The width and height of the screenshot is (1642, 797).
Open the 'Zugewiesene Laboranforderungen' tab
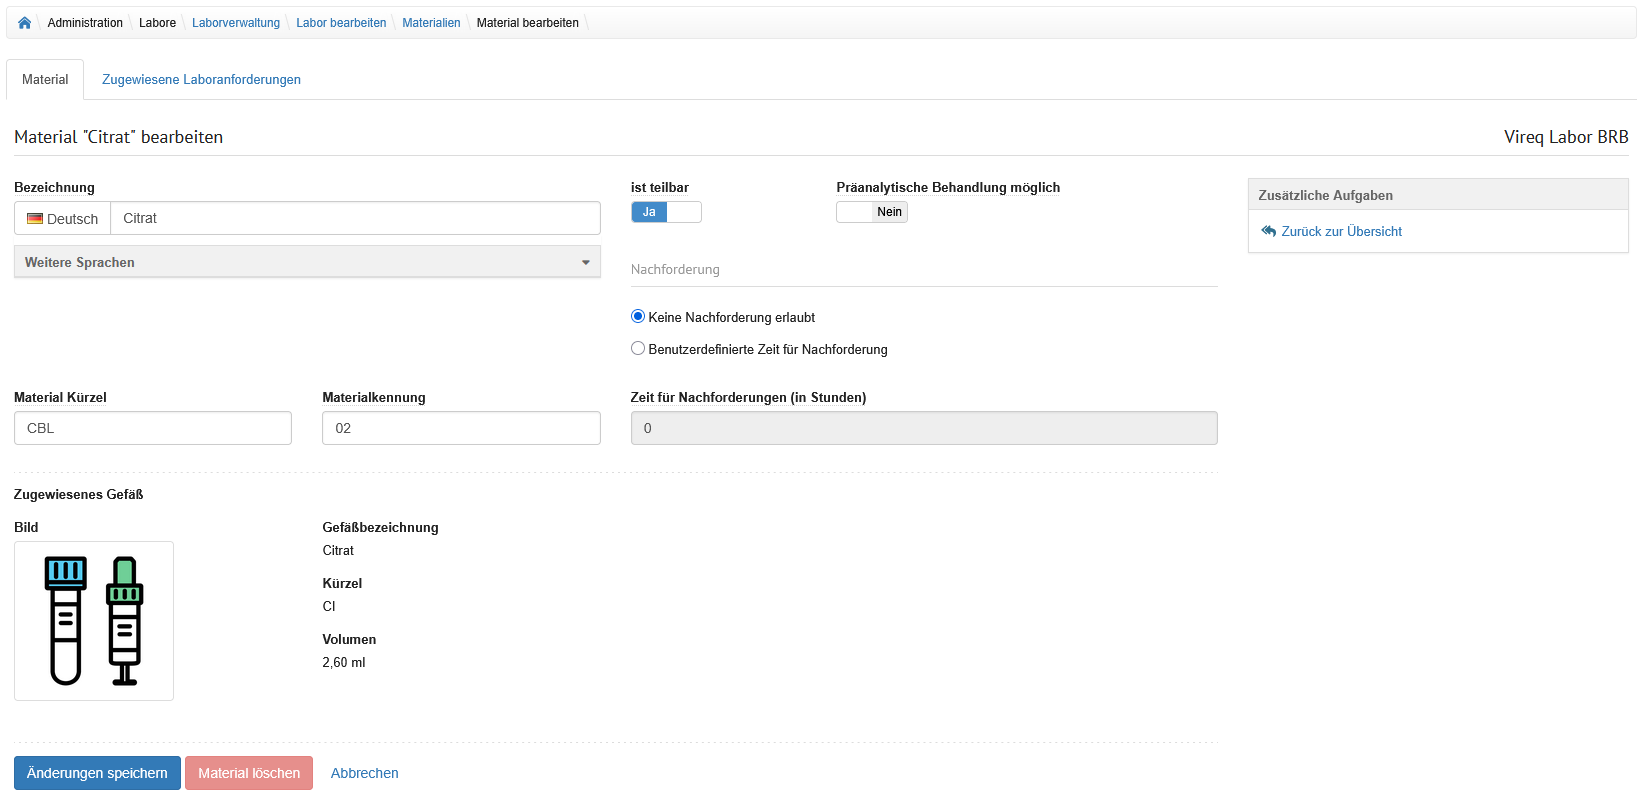click(201, 80)
